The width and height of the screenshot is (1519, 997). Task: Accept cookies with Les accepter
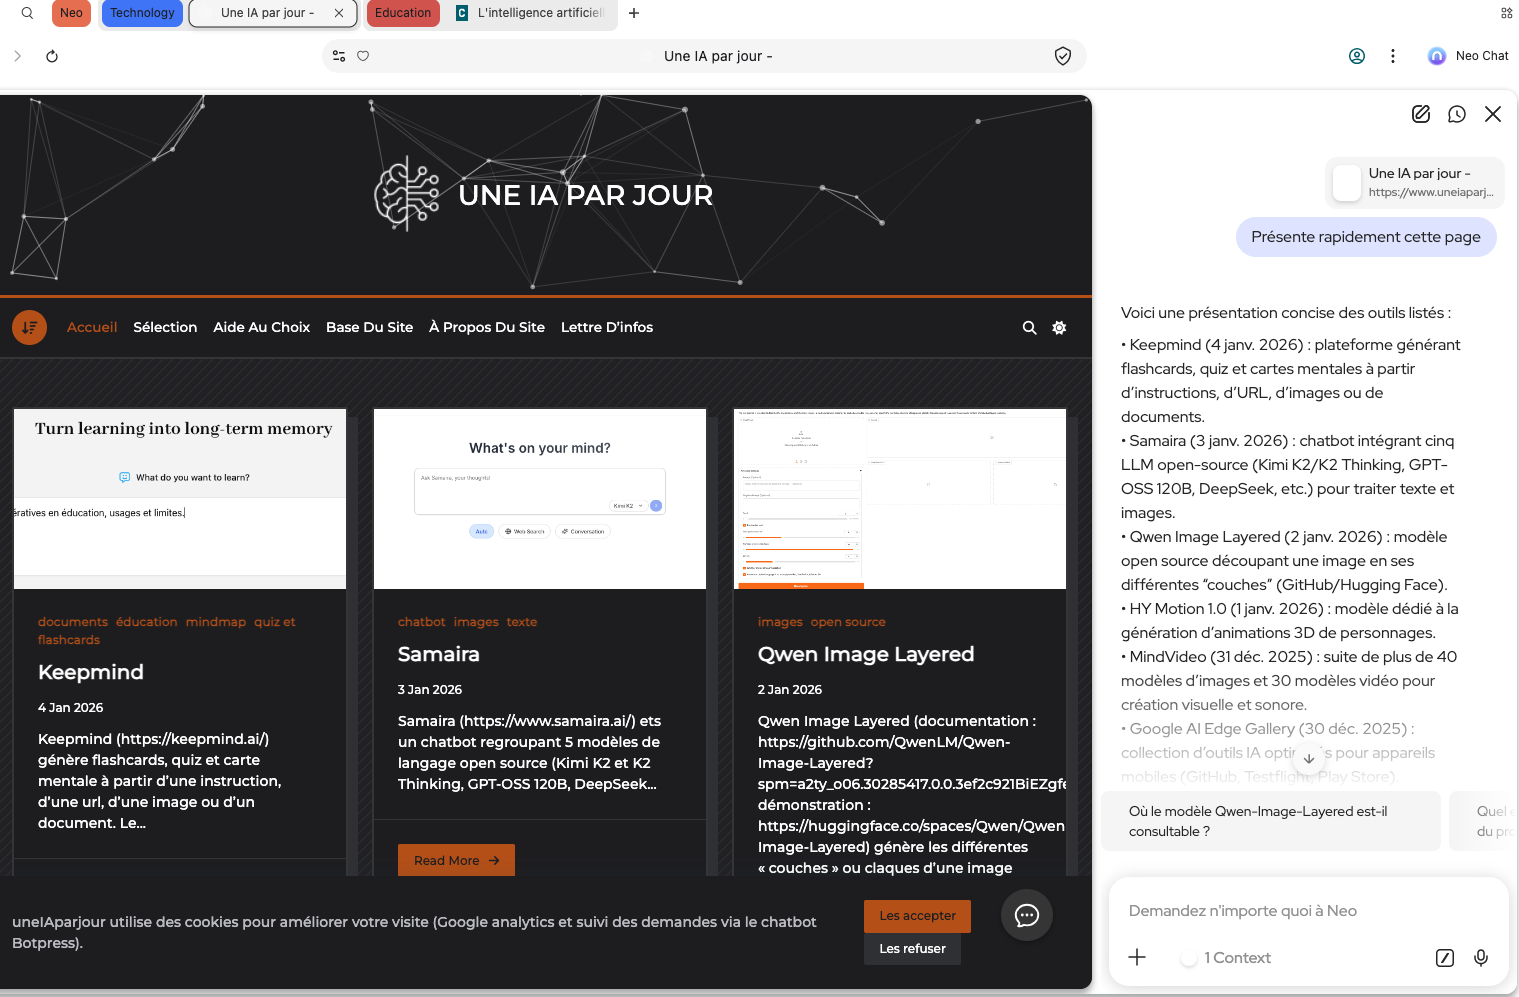point(917,916)
